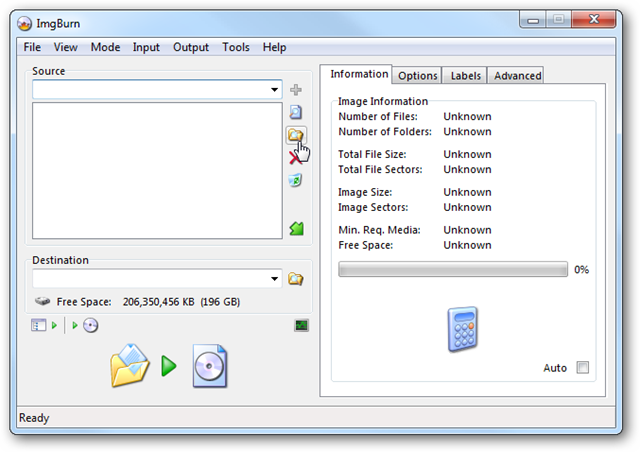Click the large green Build play arrow
The width and height of the screenshot is (640, 452).
pyautogui.click(x=169, y=366)
